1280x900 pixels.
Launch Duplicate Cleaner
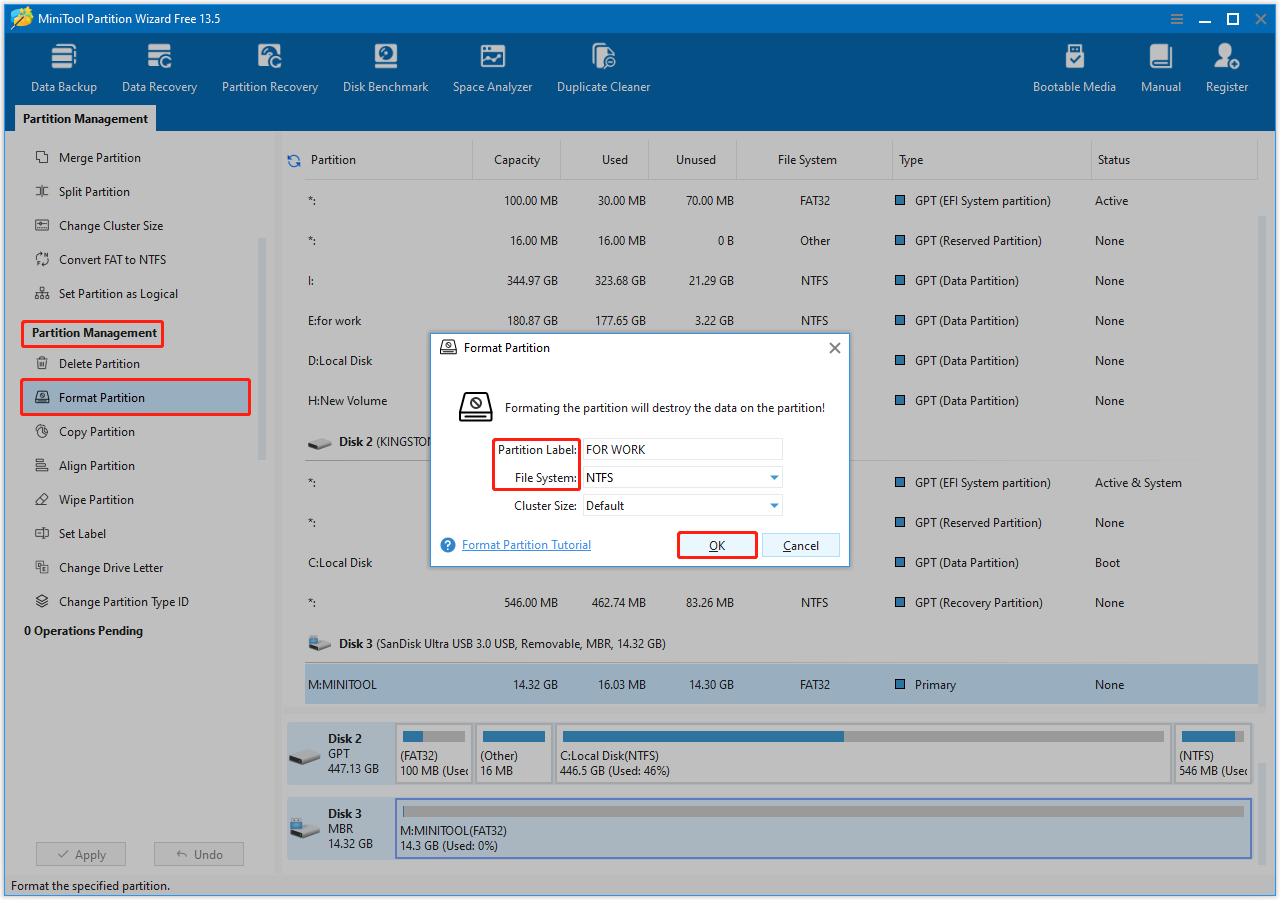[x=603, y=65]
